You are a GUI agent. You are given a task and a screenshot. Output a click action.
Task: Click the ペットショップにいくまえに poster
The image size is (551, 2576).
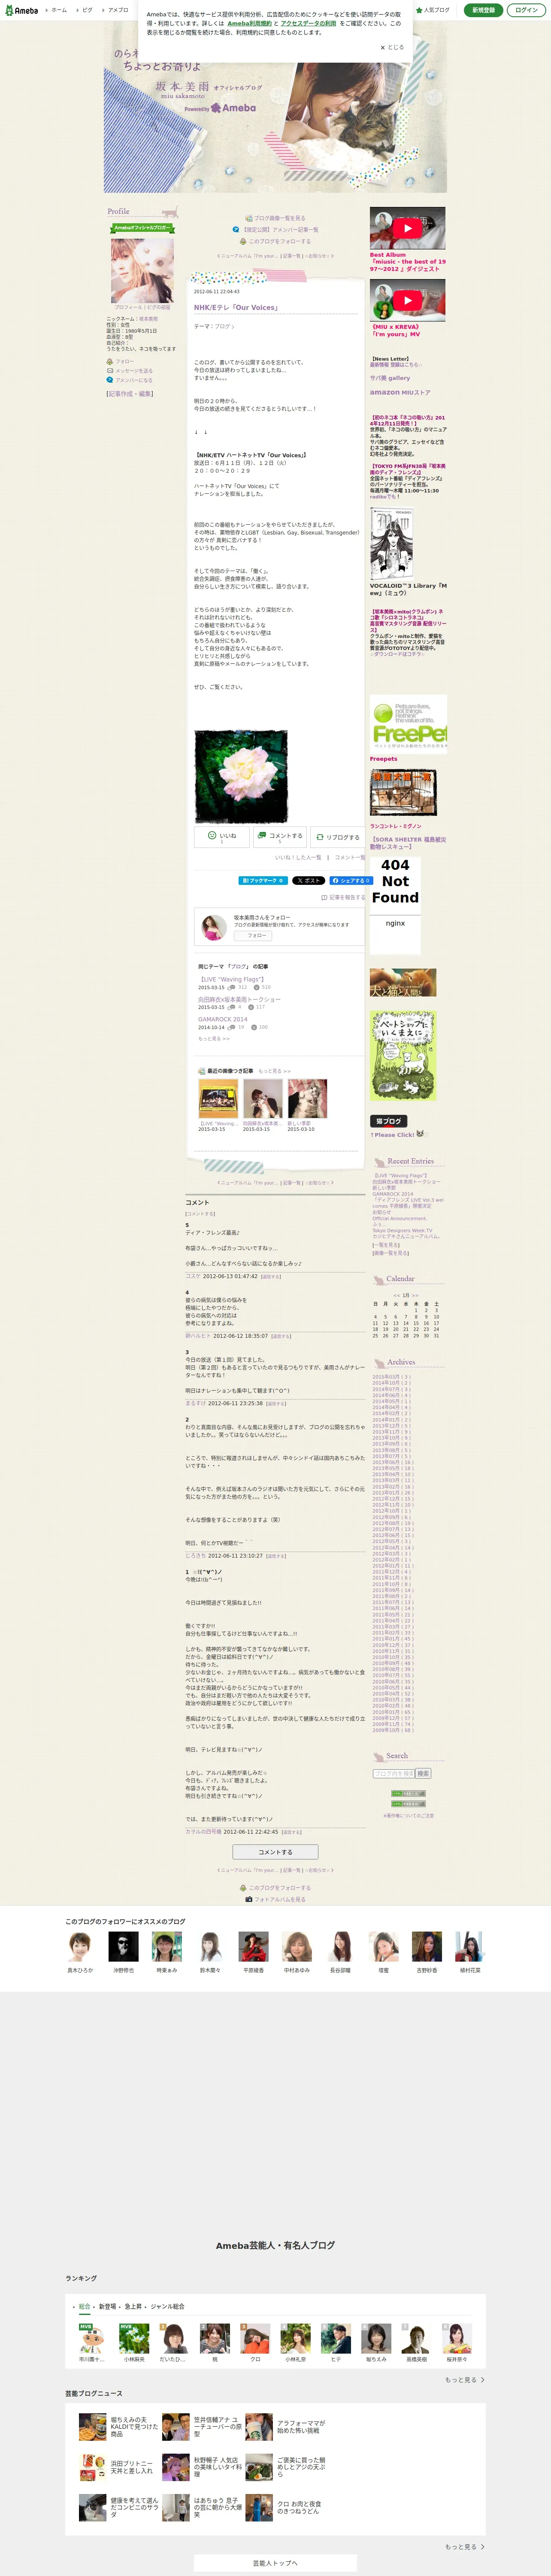click(x=403, y=1056)
